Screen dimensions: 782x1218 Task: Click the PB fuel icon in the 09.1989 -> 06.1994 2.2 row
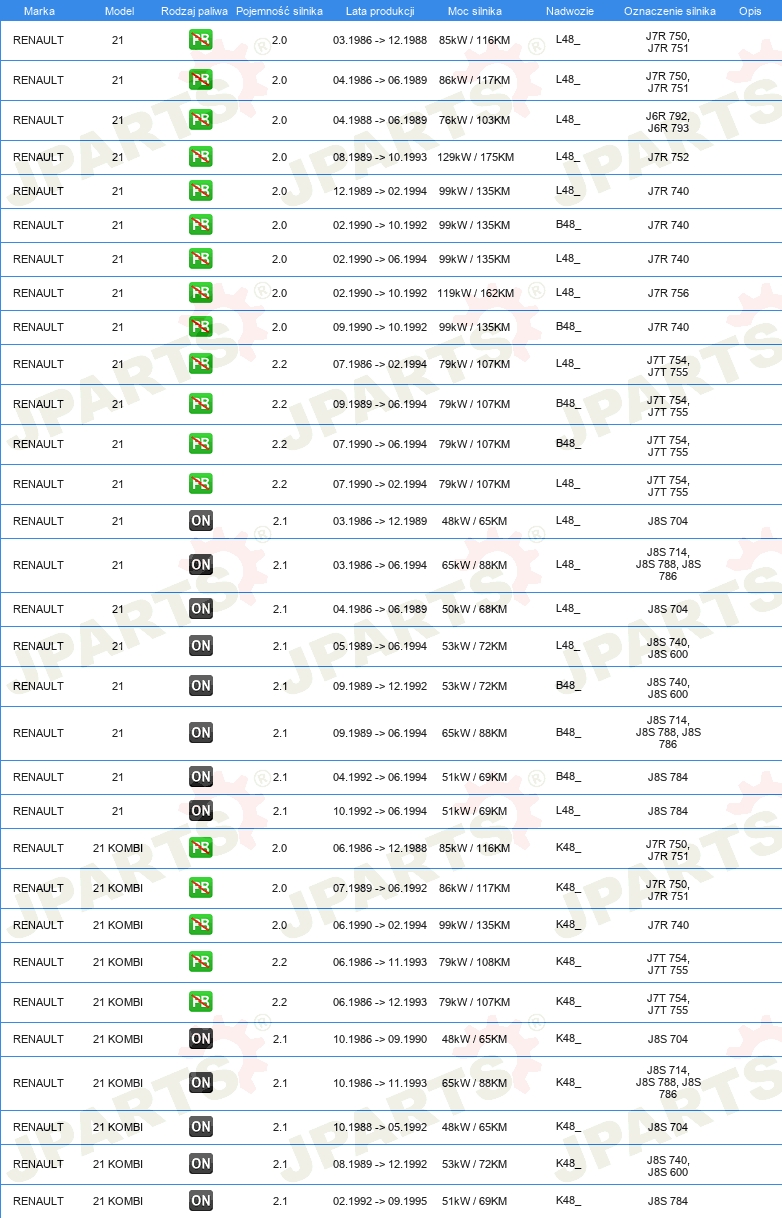tap(201, 404)
